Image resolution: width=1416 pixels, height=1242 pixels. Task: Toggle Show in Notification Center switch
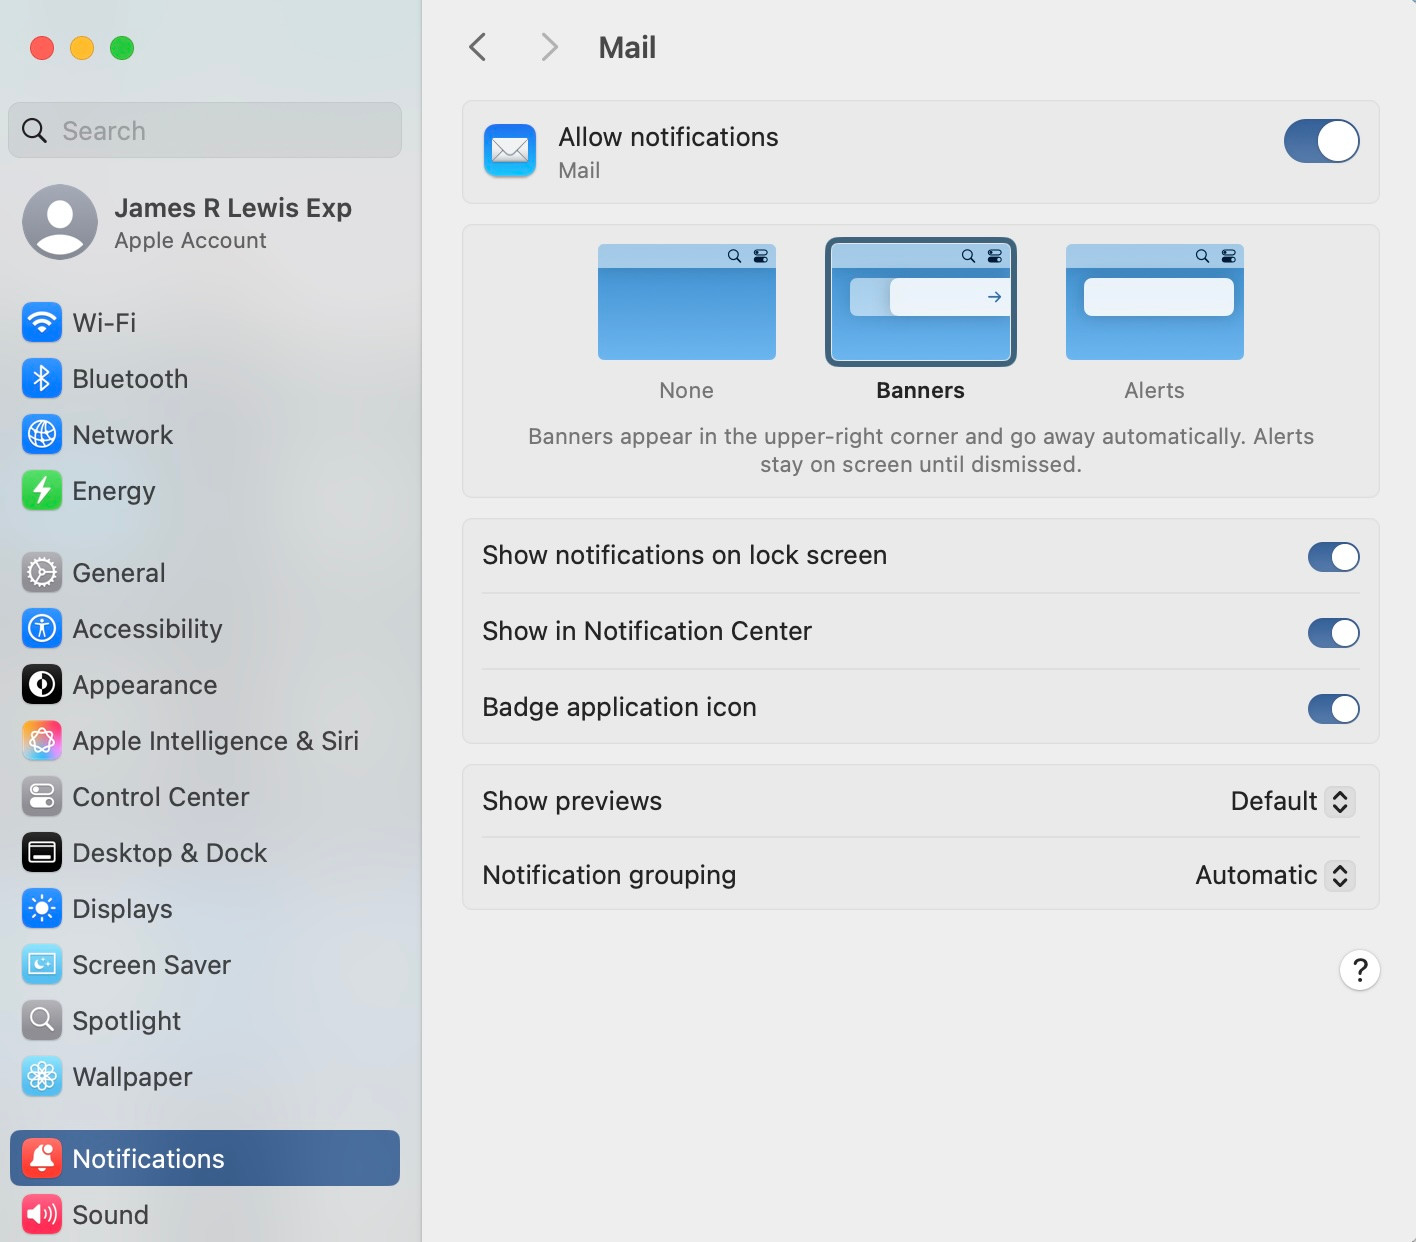[1334, 633]
